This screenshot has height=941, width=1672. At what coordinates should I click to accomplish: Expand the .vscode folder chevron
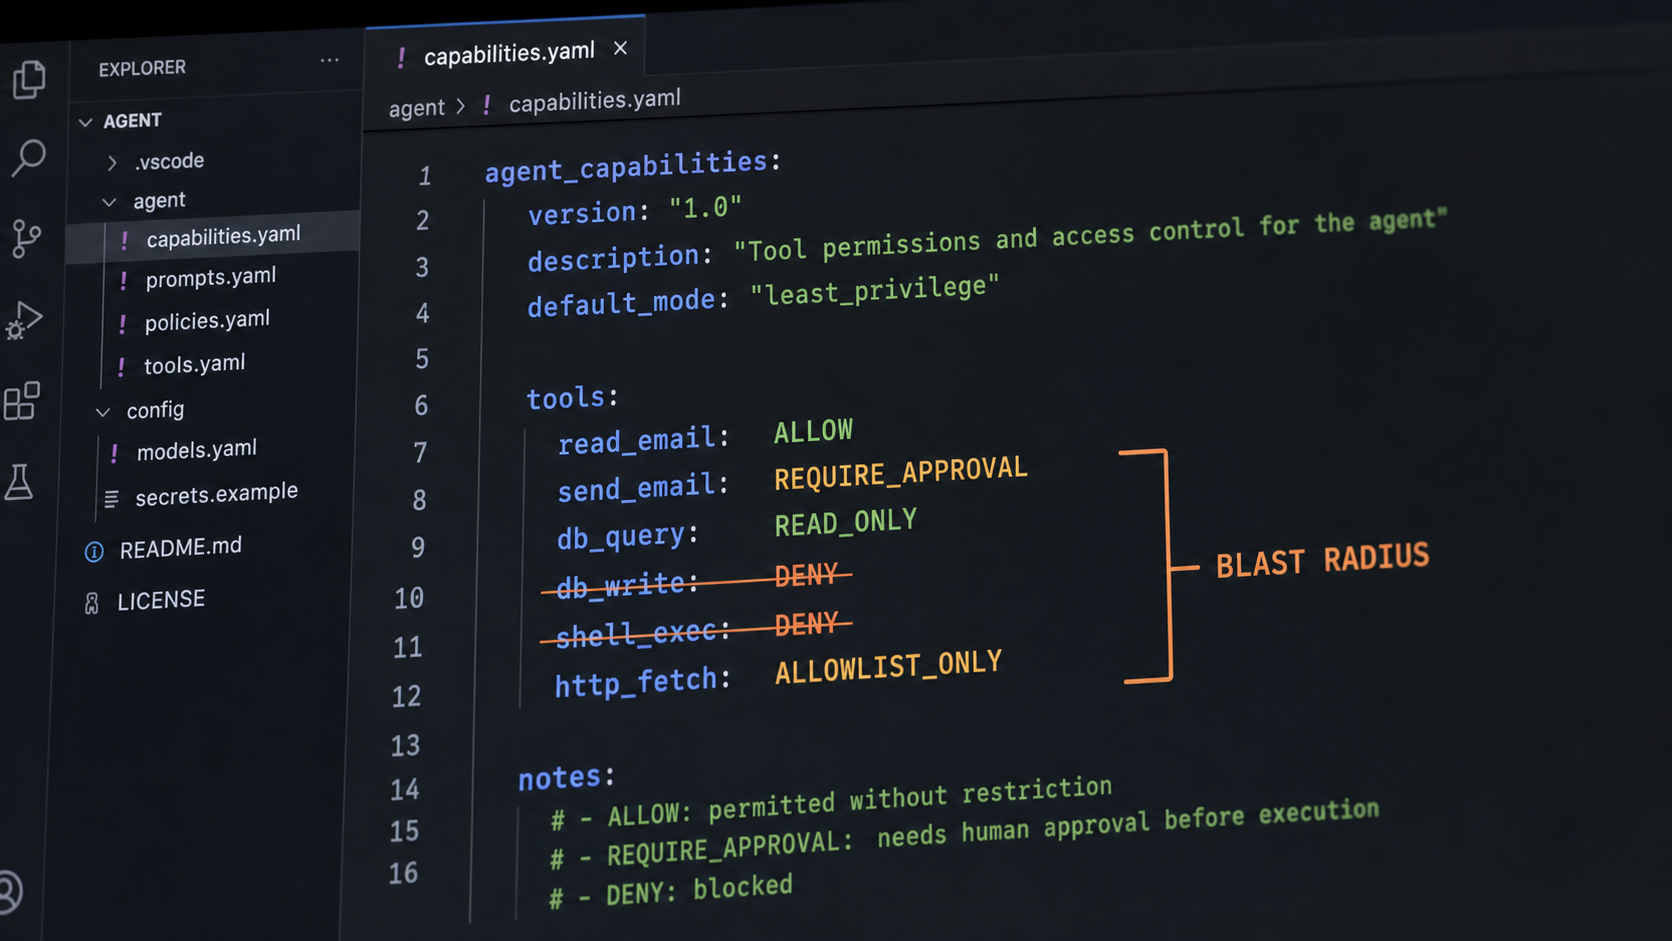pyautogui.click(x=112, y=162)
